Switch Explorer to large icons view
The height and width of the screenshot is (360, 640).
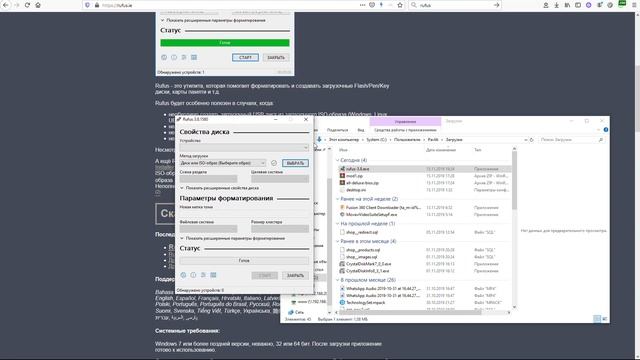[604, 319]
